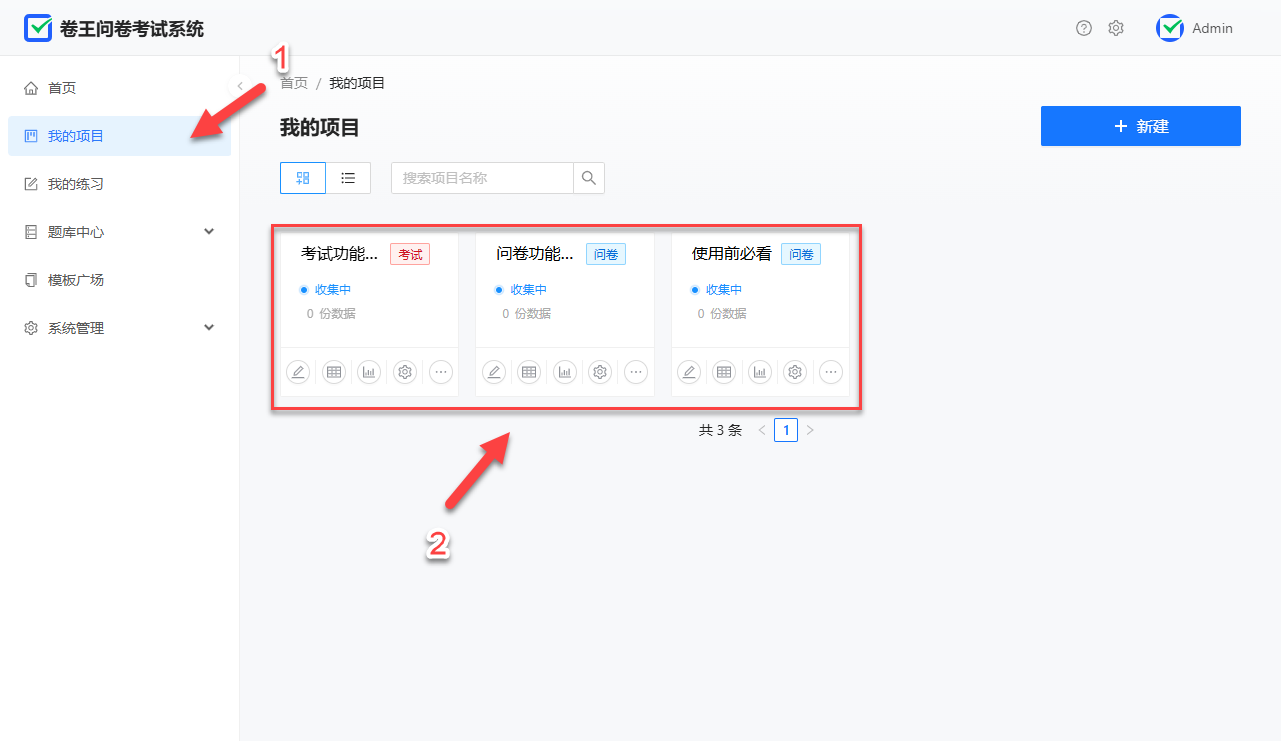Open the 问卷功能 project card title
This screenshot has height=741, width=1281.
[535, 254]
